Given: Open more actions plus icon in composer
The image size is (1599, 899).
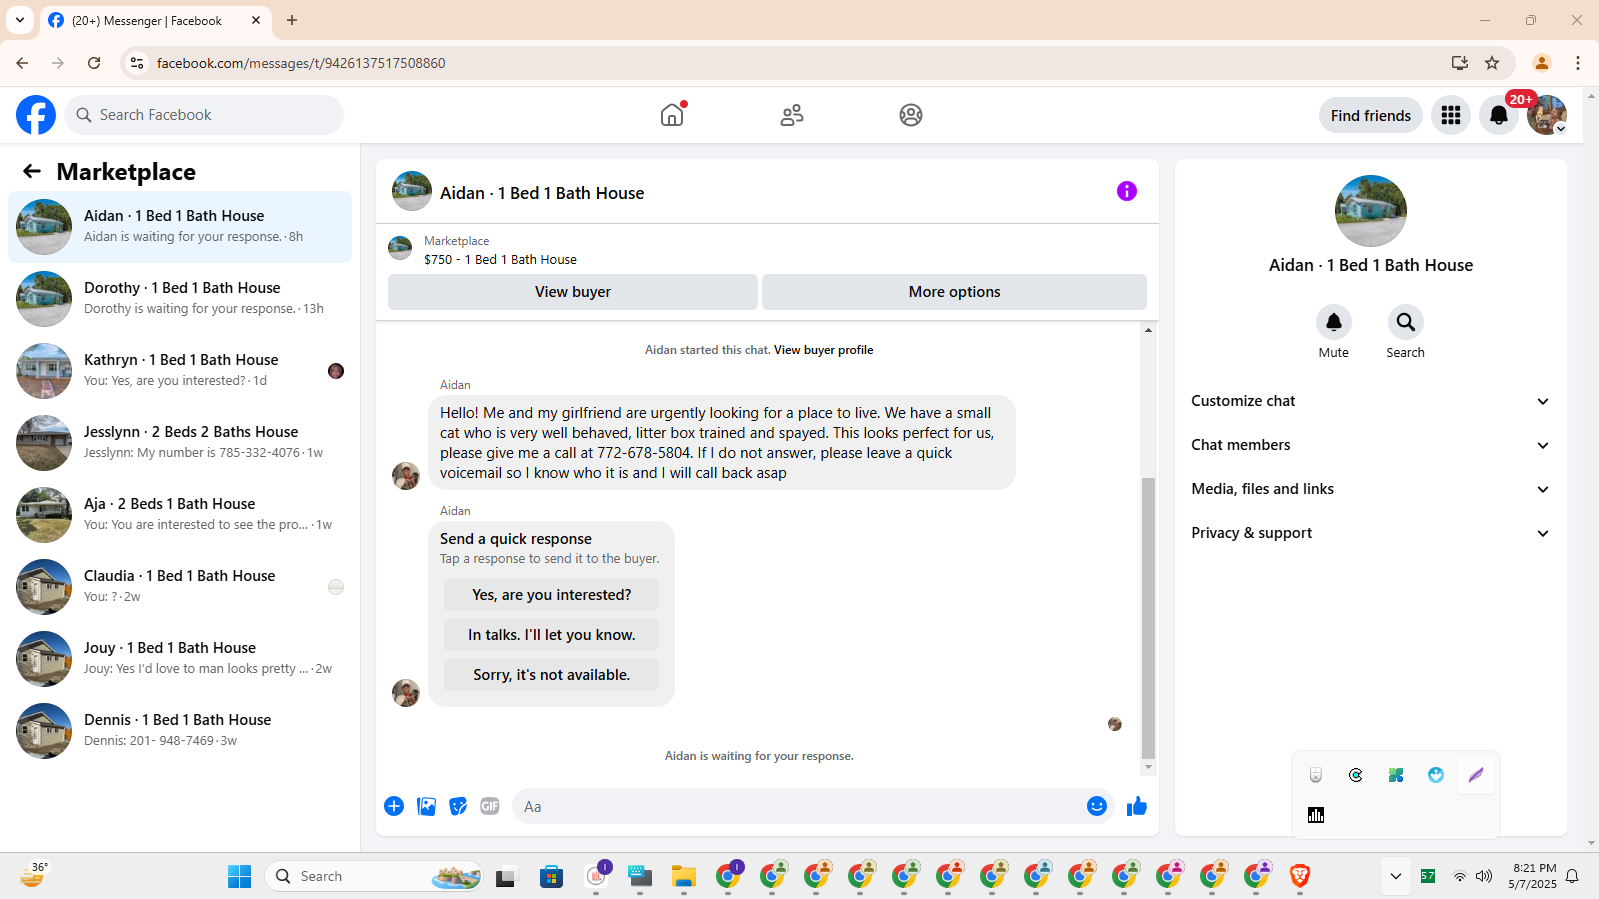Looking at the screenshot, I should (x=394, y=806).
